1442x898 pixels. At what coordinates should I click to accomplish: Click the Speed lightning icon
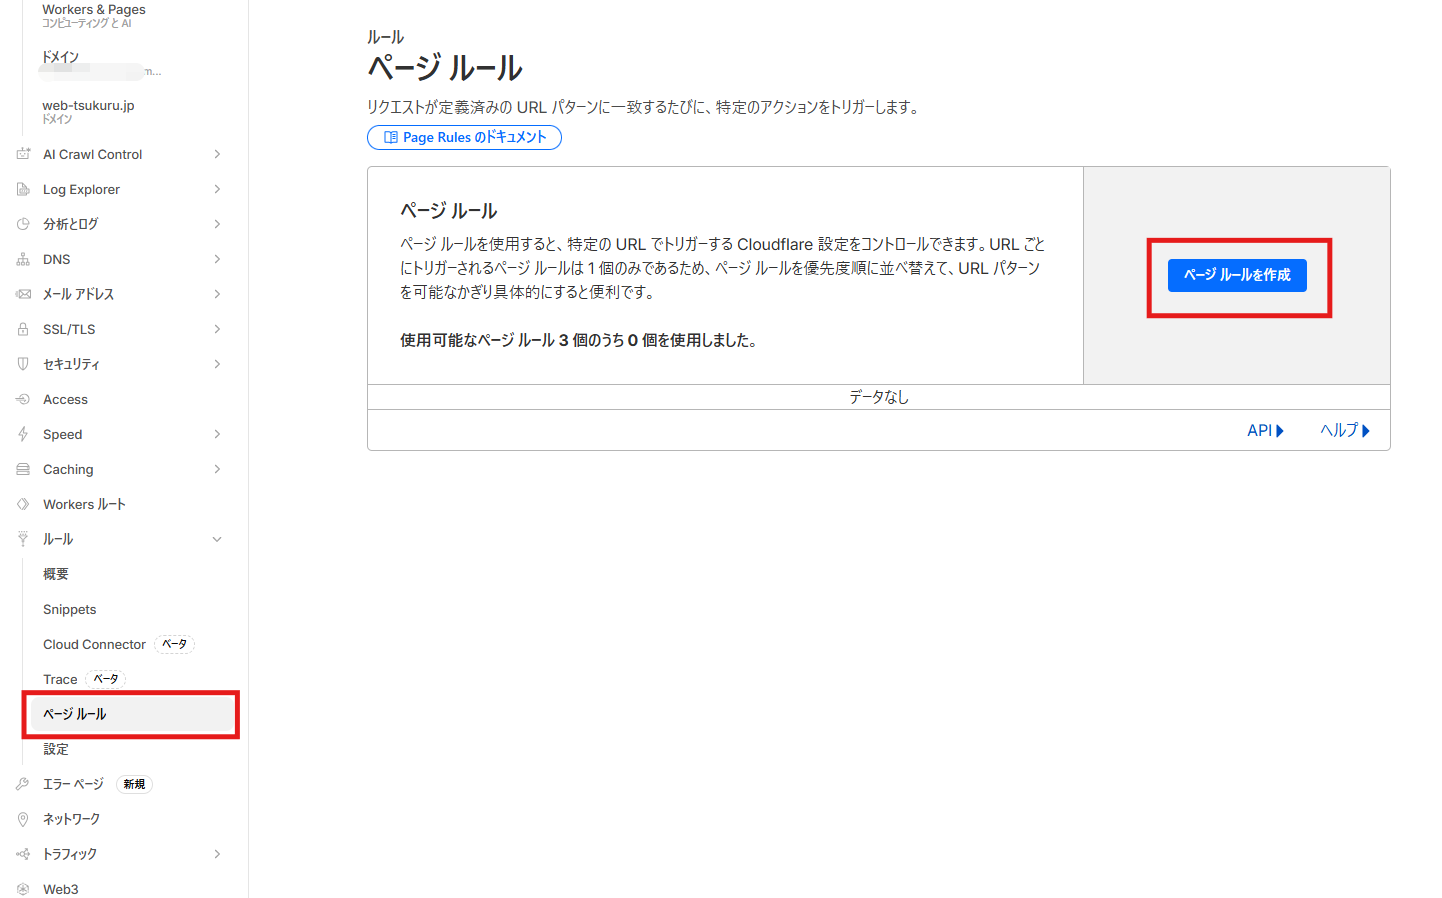(24, 434)
